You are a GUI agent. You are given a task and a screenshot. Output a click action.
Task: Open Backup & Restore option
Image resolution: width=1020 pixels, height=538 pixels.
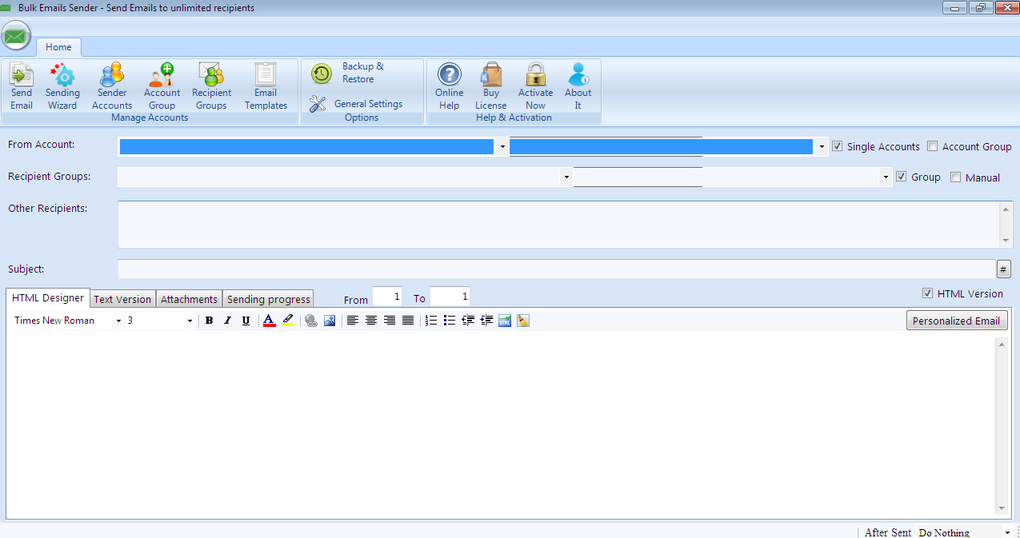tap(347, 73)
